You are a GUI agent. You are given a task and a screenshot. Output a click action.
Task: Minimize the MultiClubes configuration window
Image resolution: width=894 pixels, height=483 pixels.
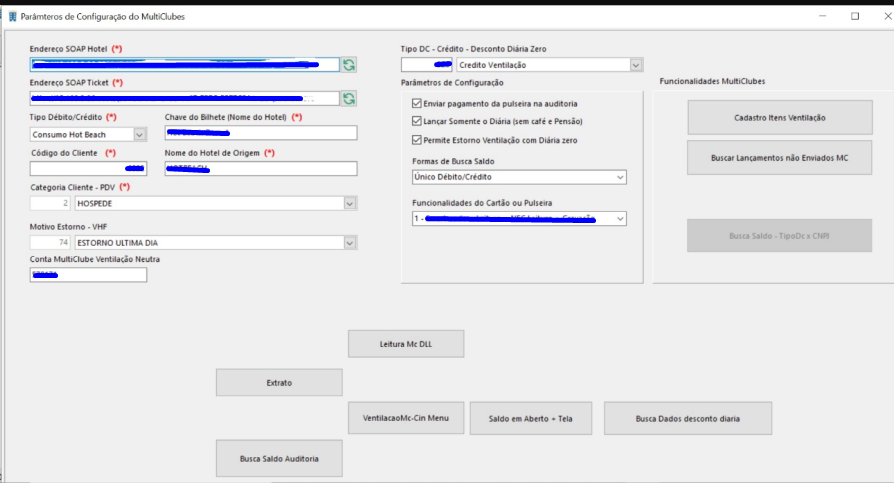pyautogui.click(x=822, y=16)
